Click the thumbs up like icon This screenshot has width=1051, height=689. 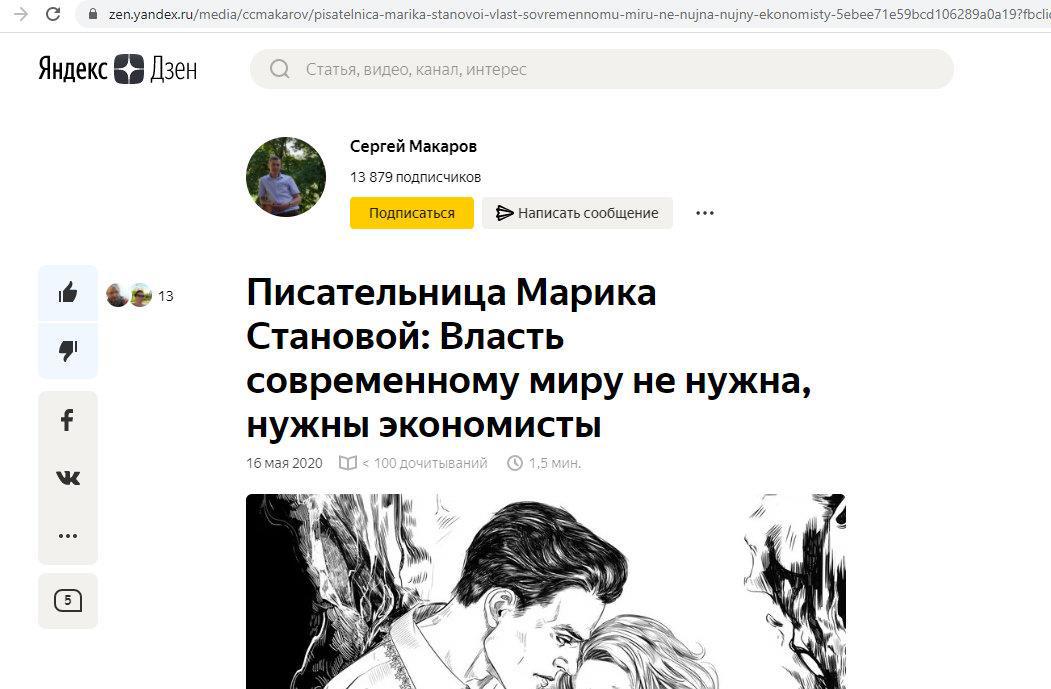(68, 293)
